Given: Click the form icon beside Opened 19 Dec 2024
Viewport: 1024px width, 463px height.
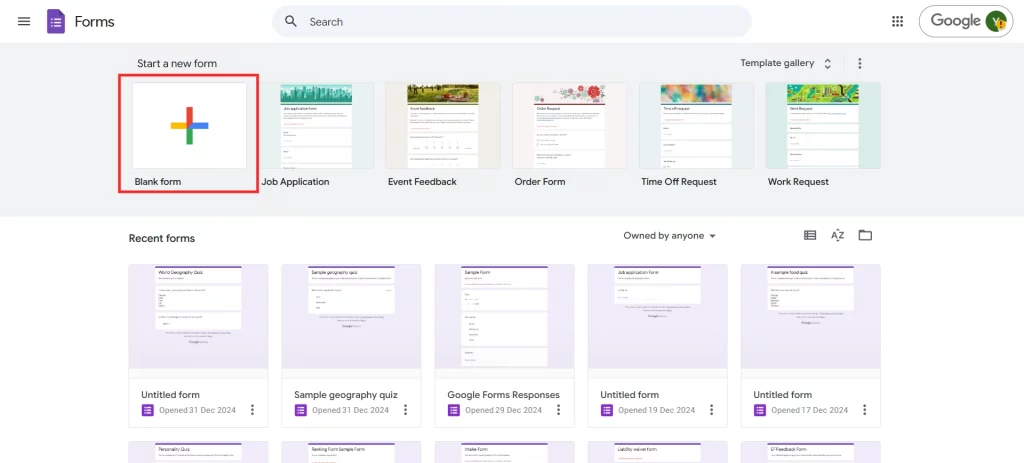Looking at the screenshot, I should coord(607,410).
